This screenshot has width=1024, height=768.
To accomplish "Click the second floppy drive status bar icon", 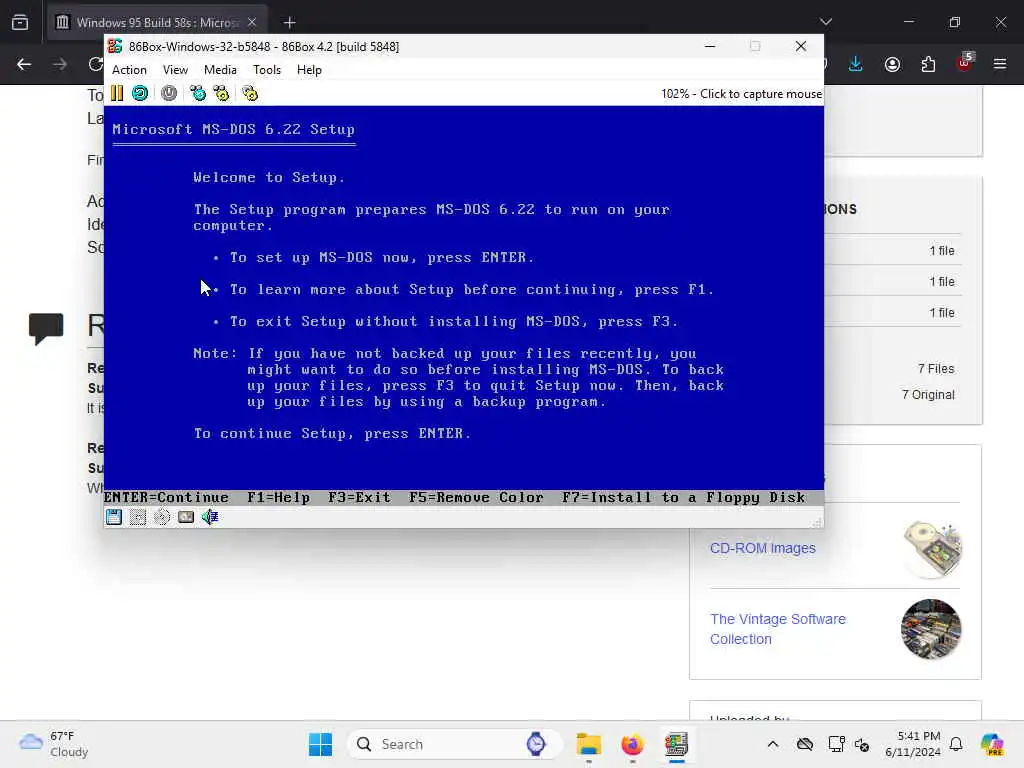I will tap(138, 517).
